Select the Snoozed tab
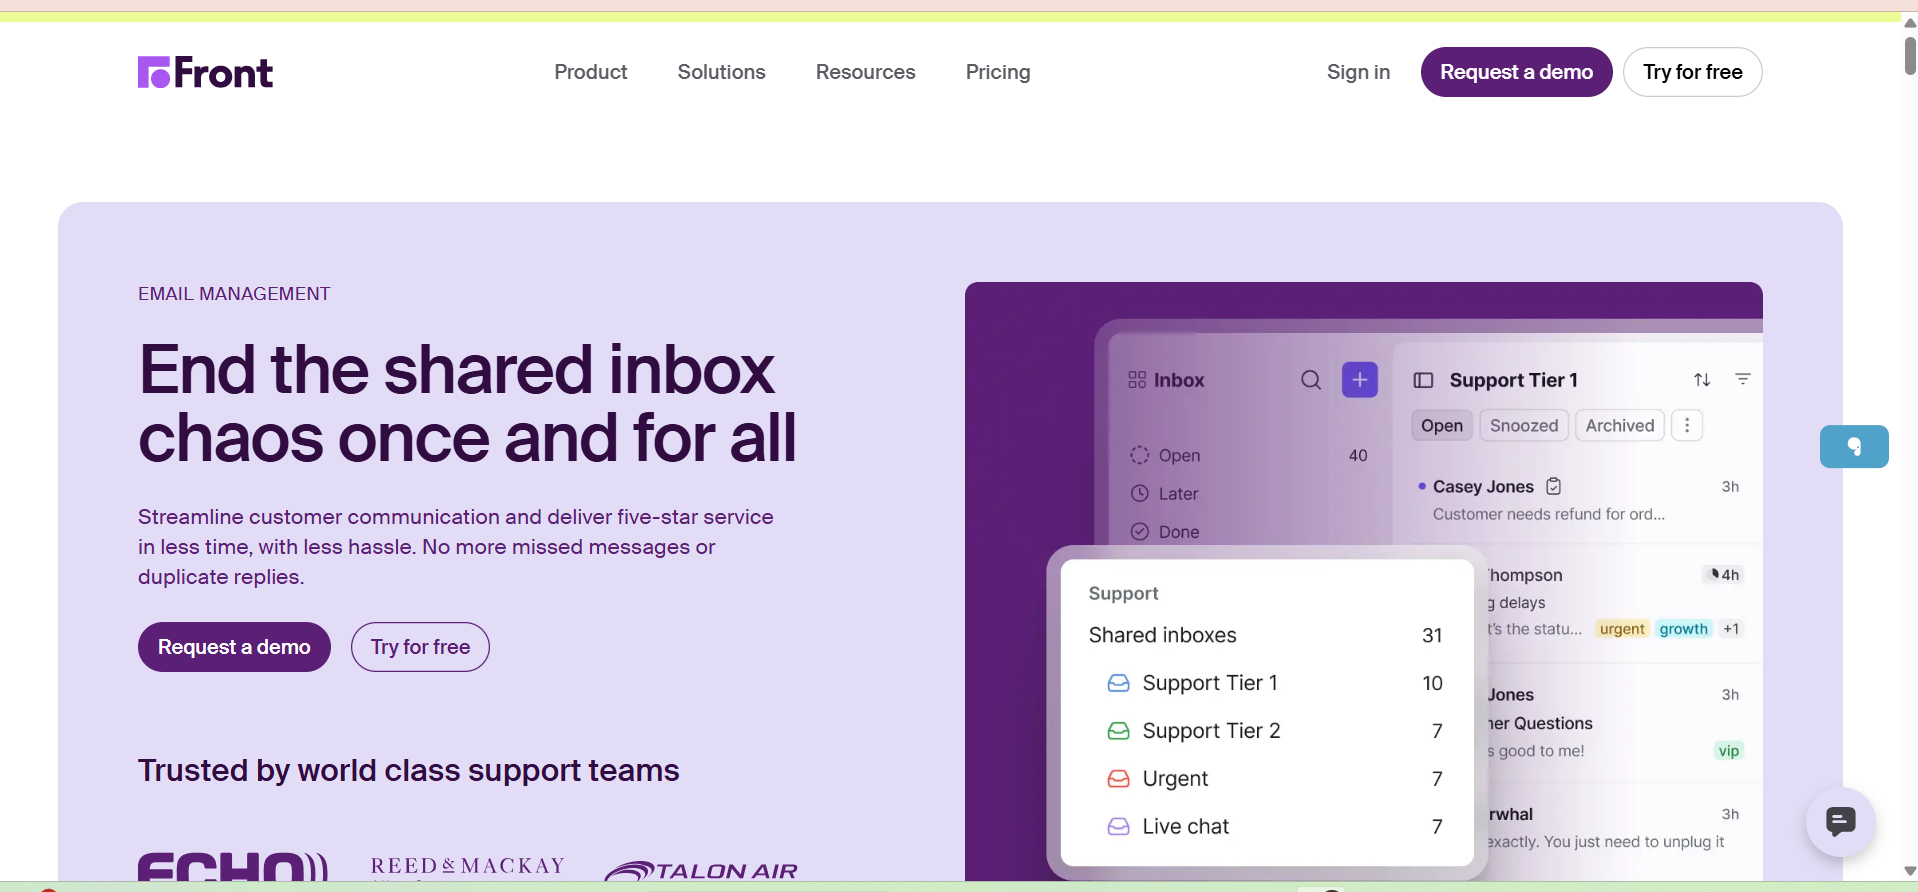The image size is (1918, 892). pos(1523,425)
